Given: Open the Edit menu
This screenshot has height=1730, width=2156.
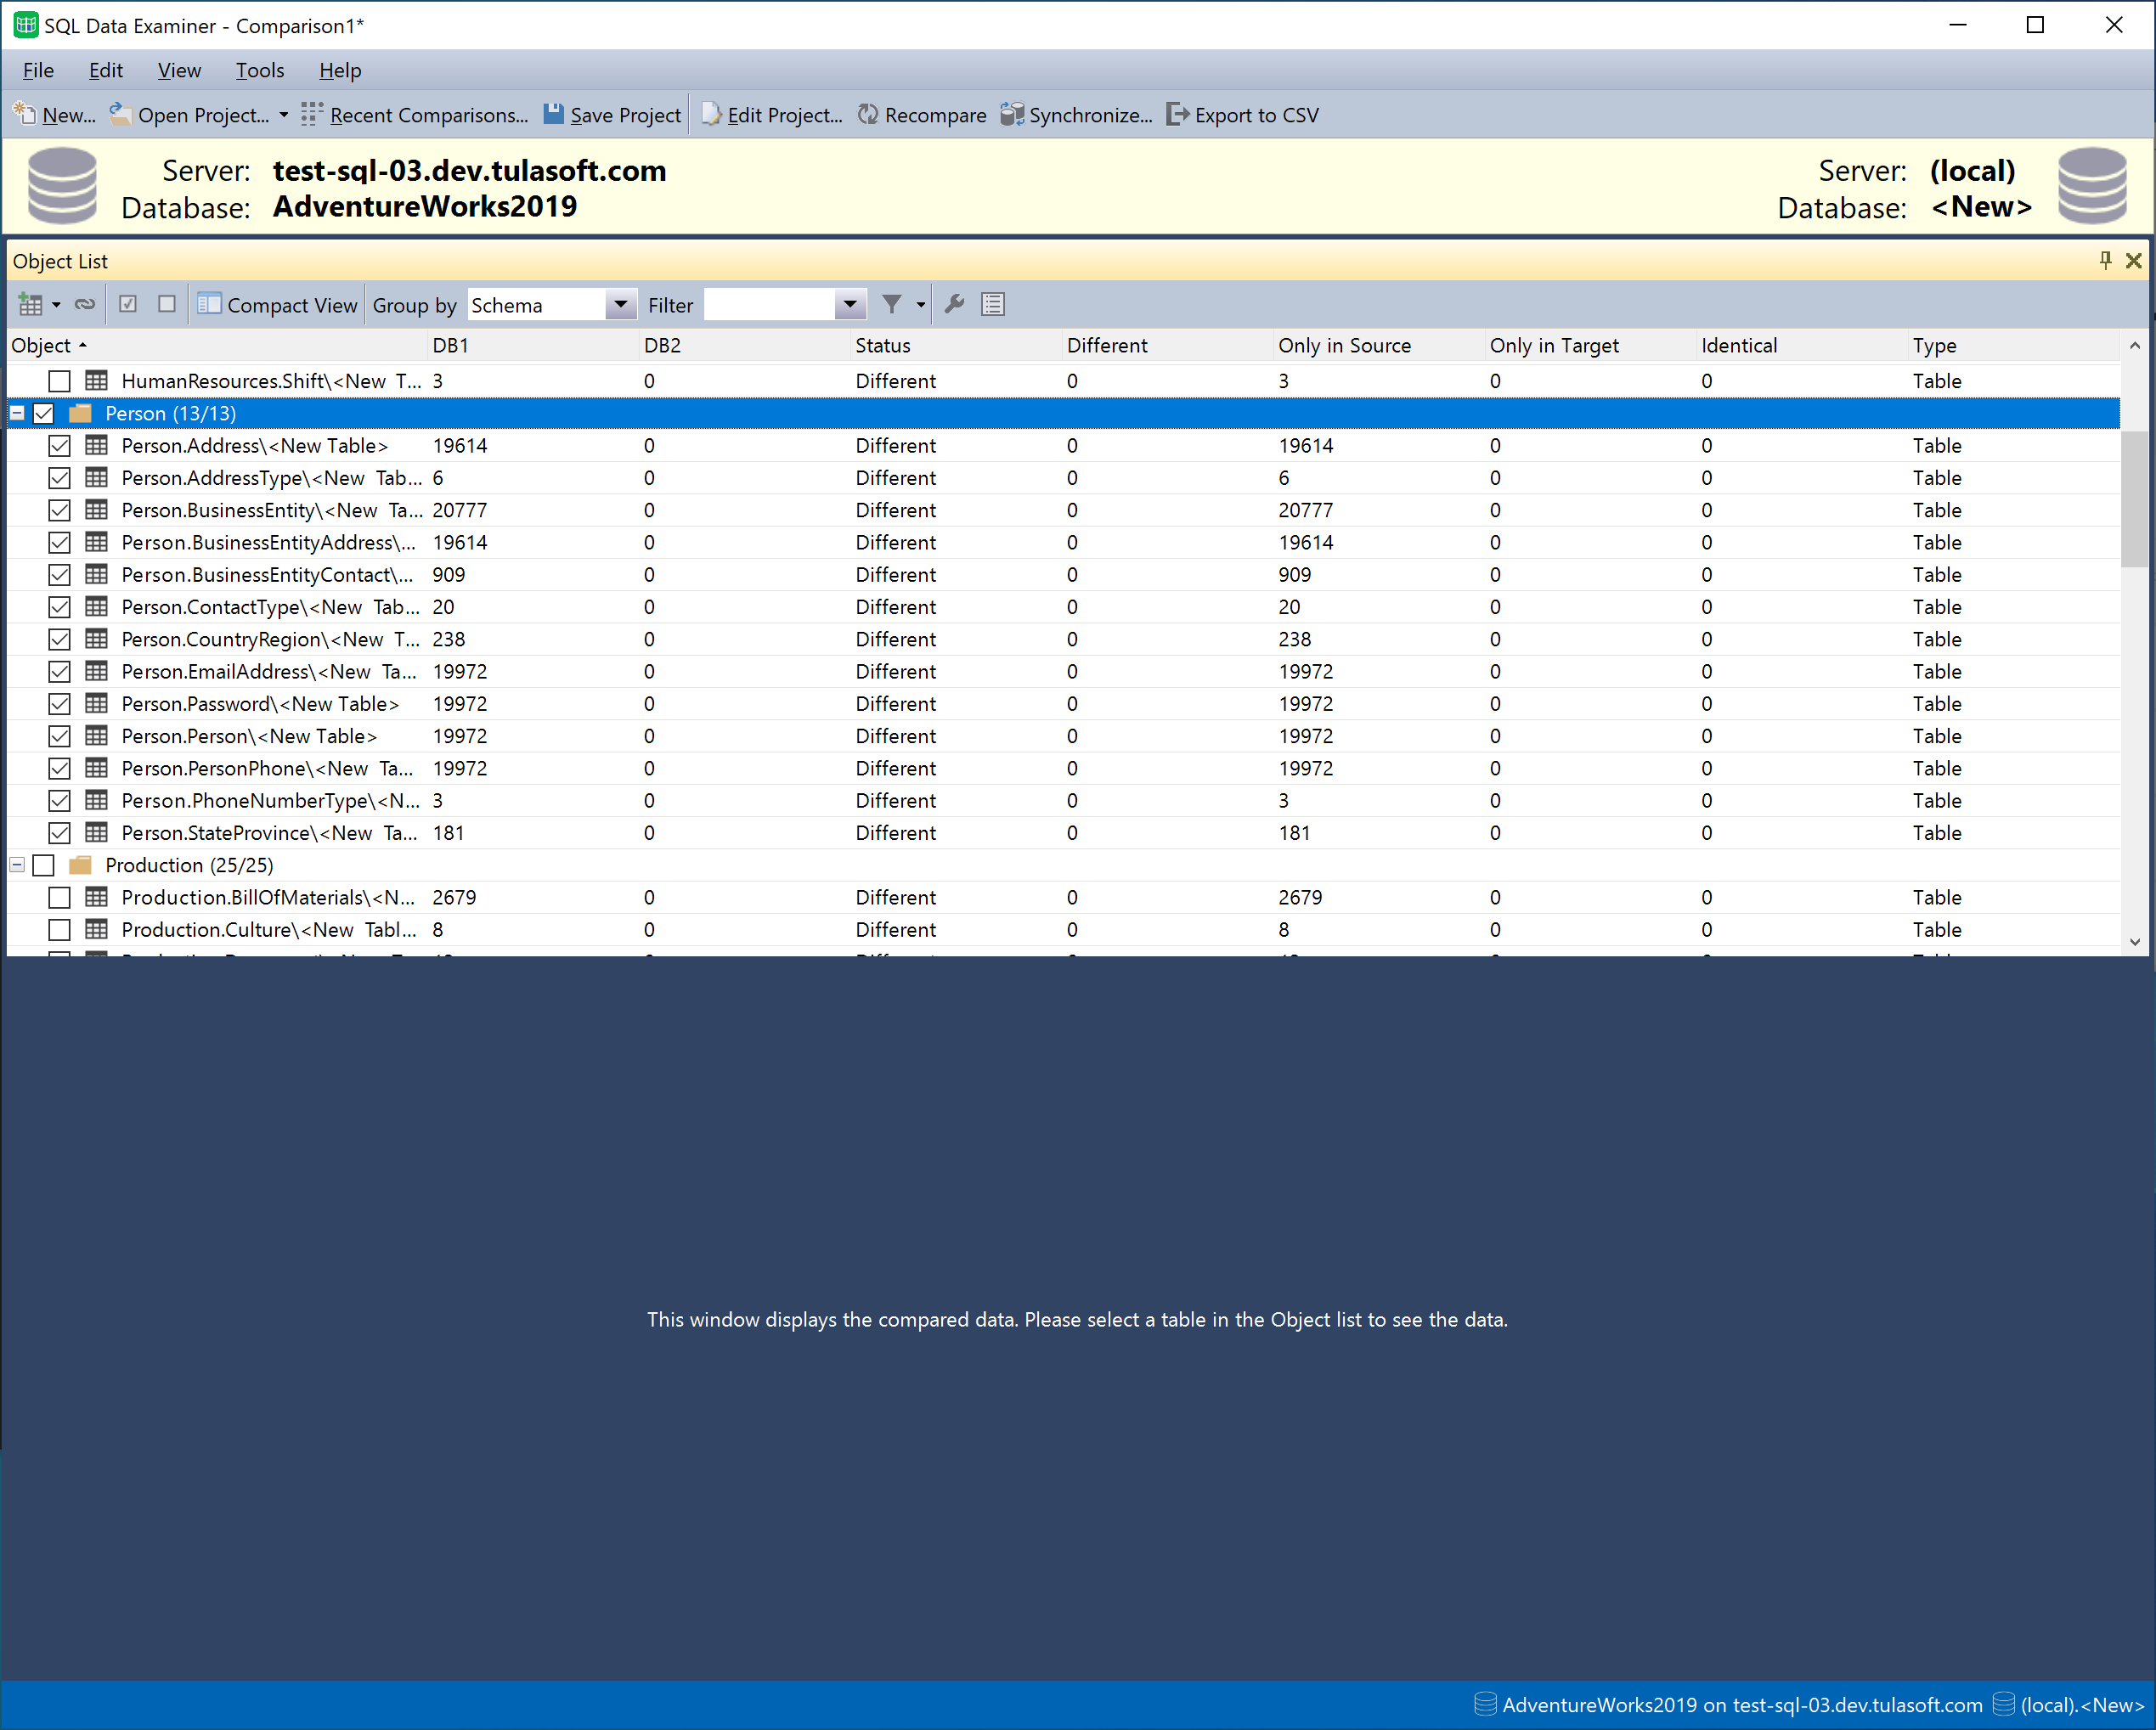Looking at the screenshot, I should click(105, 70).
